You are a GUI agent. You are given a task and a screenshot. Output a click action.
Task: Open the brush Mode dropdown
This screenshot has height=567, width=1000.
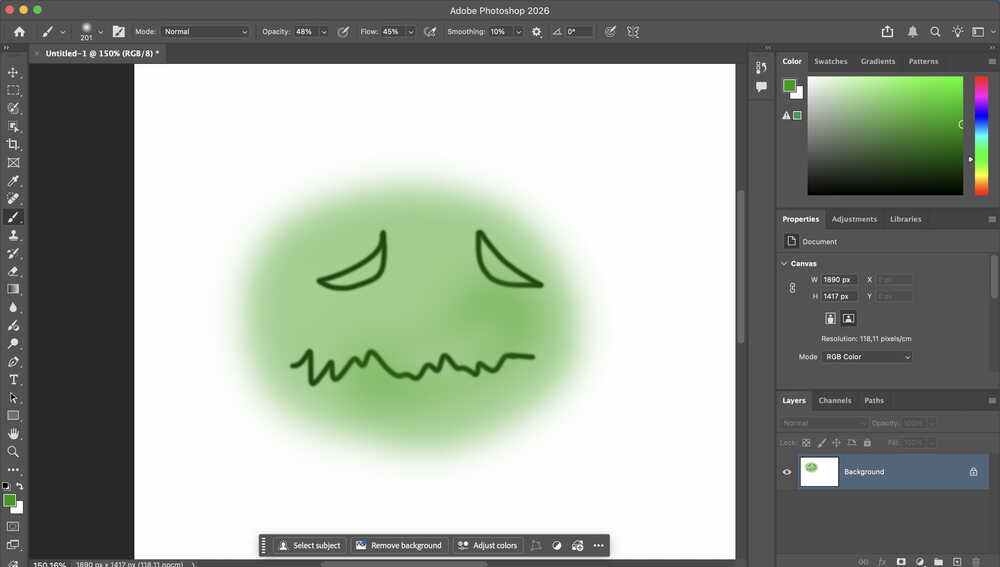click(205, 31)
